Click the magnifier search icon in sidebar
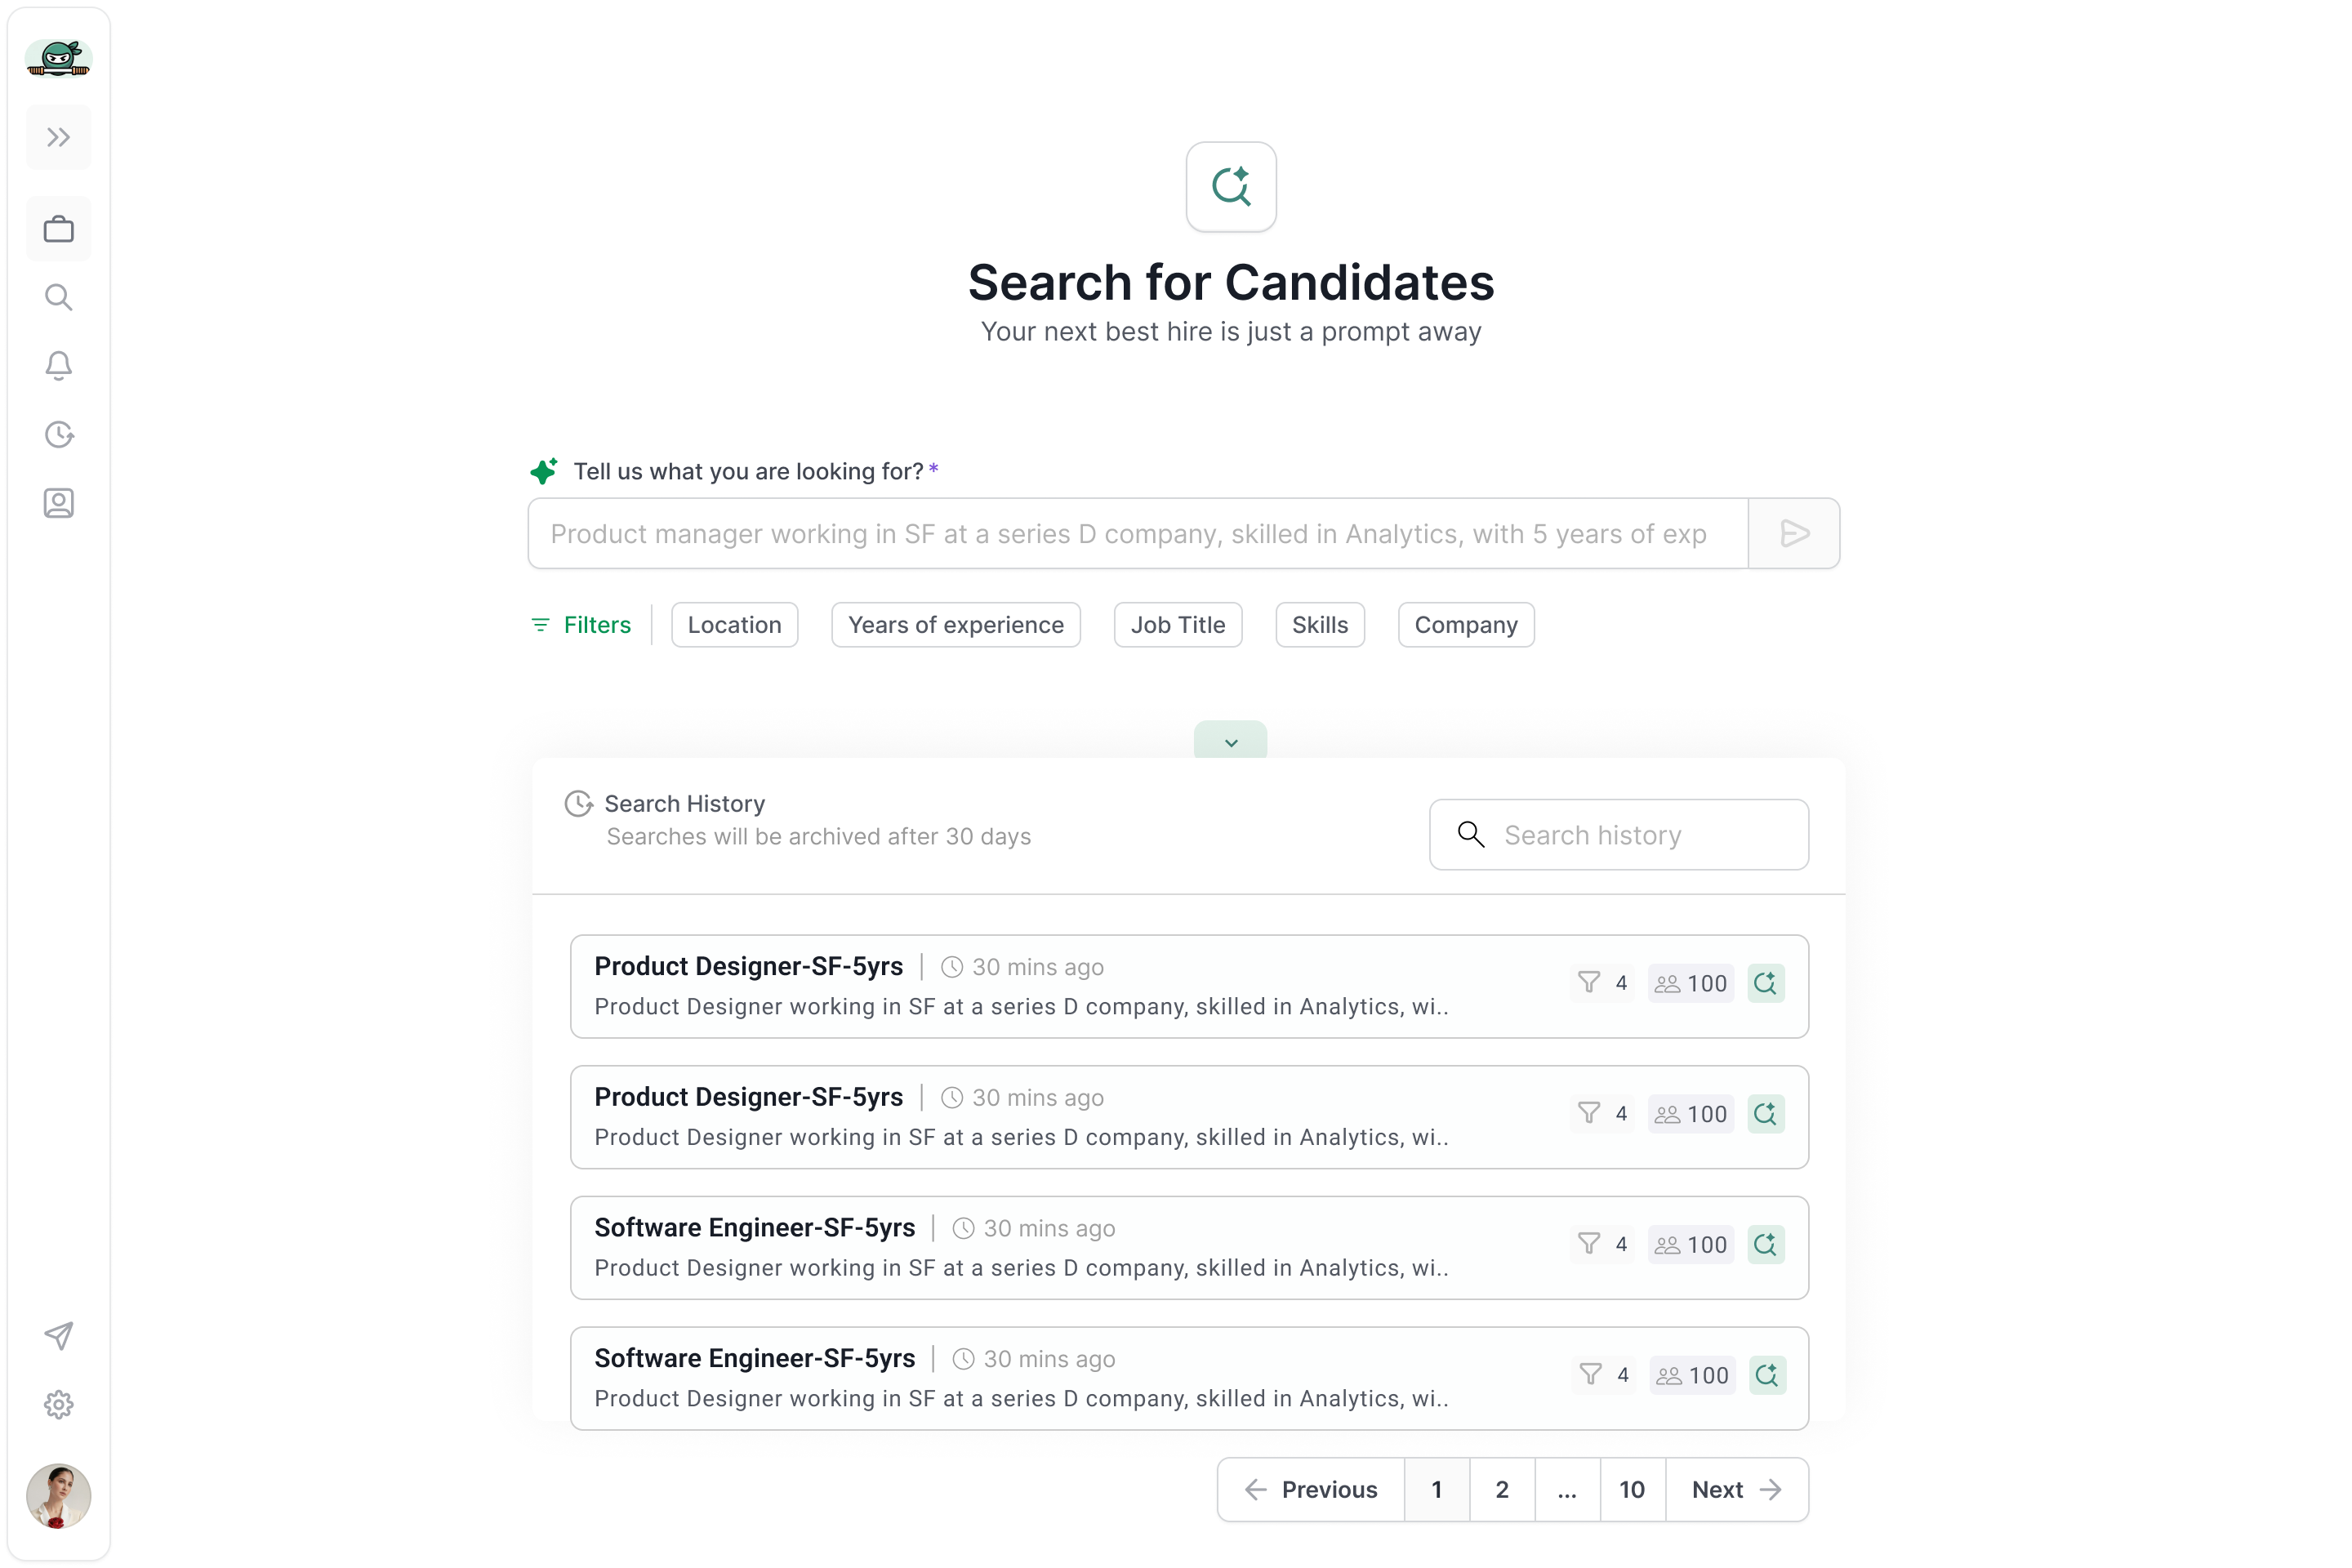The width and height of the screenshot is (2352, 1568). [58, 297]
